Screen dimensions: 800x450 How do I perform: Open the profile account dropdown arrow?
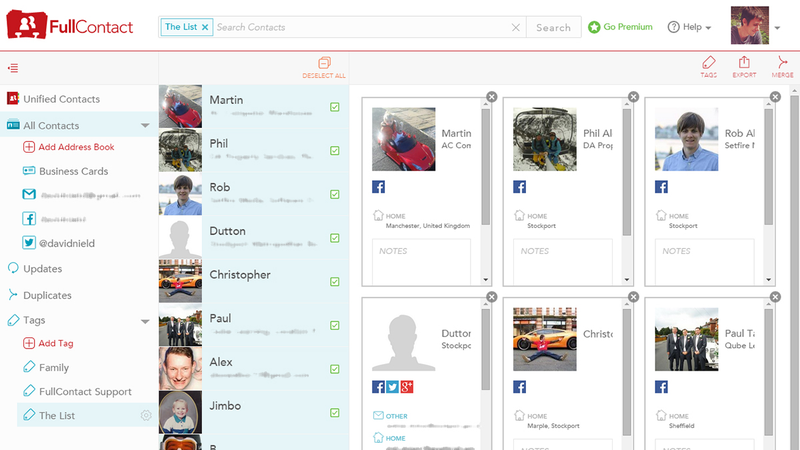tap(777, 28)
